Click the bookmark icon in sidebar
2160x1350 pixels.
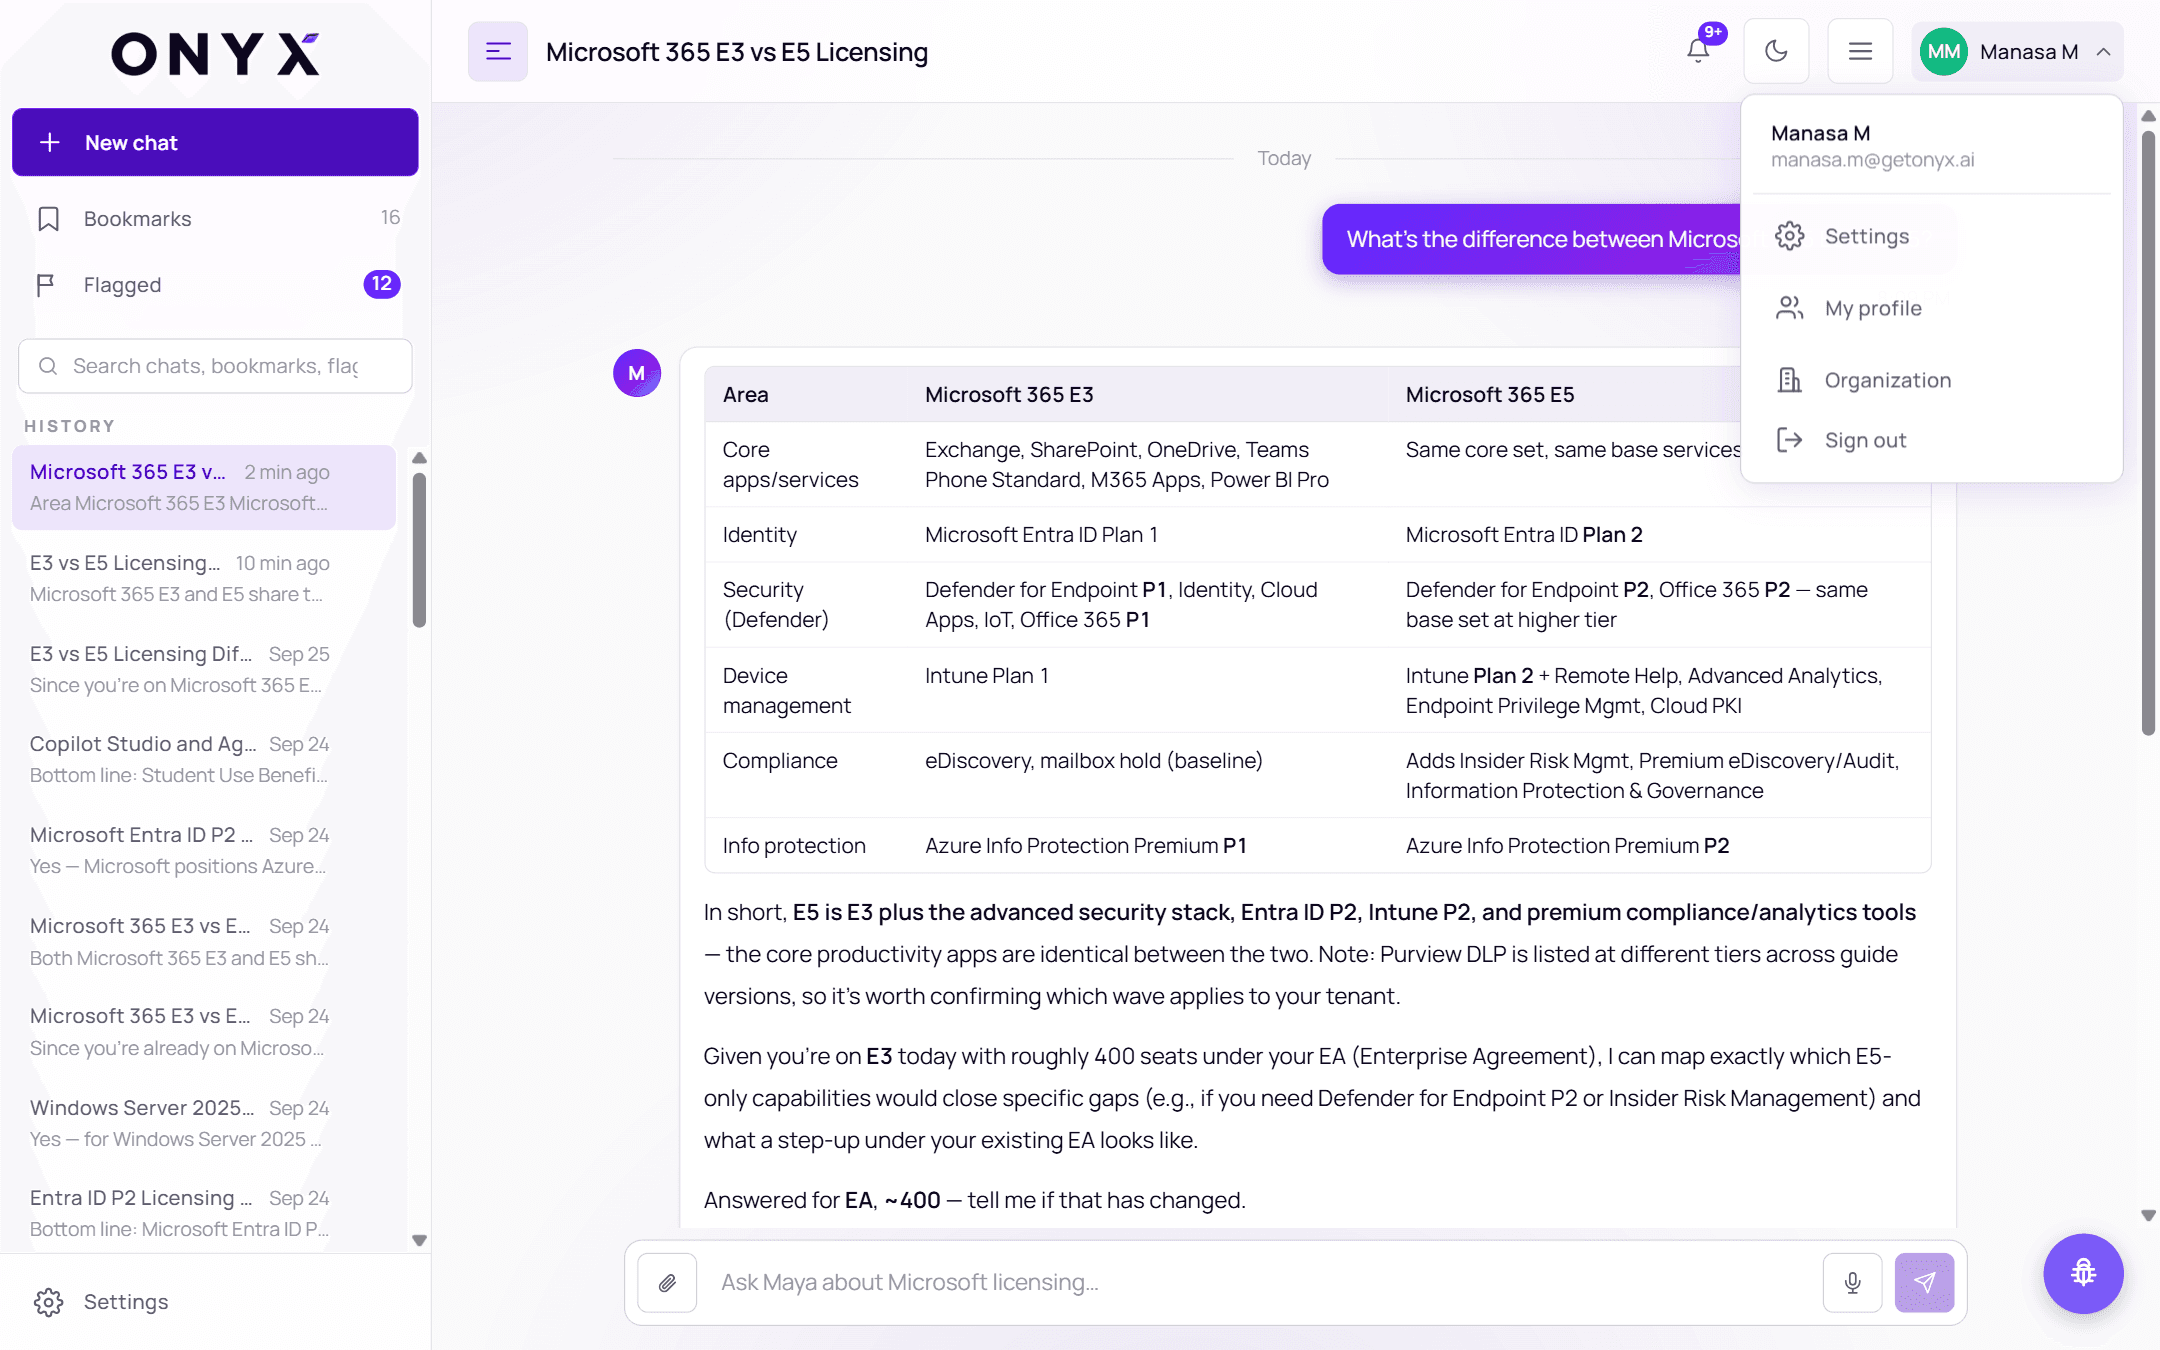(48, 219)
